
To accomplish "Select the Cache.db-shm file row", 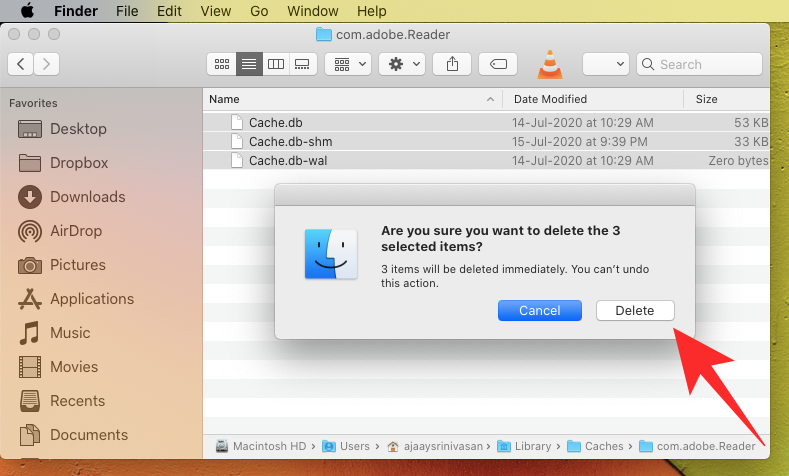I will click(290, 141).
